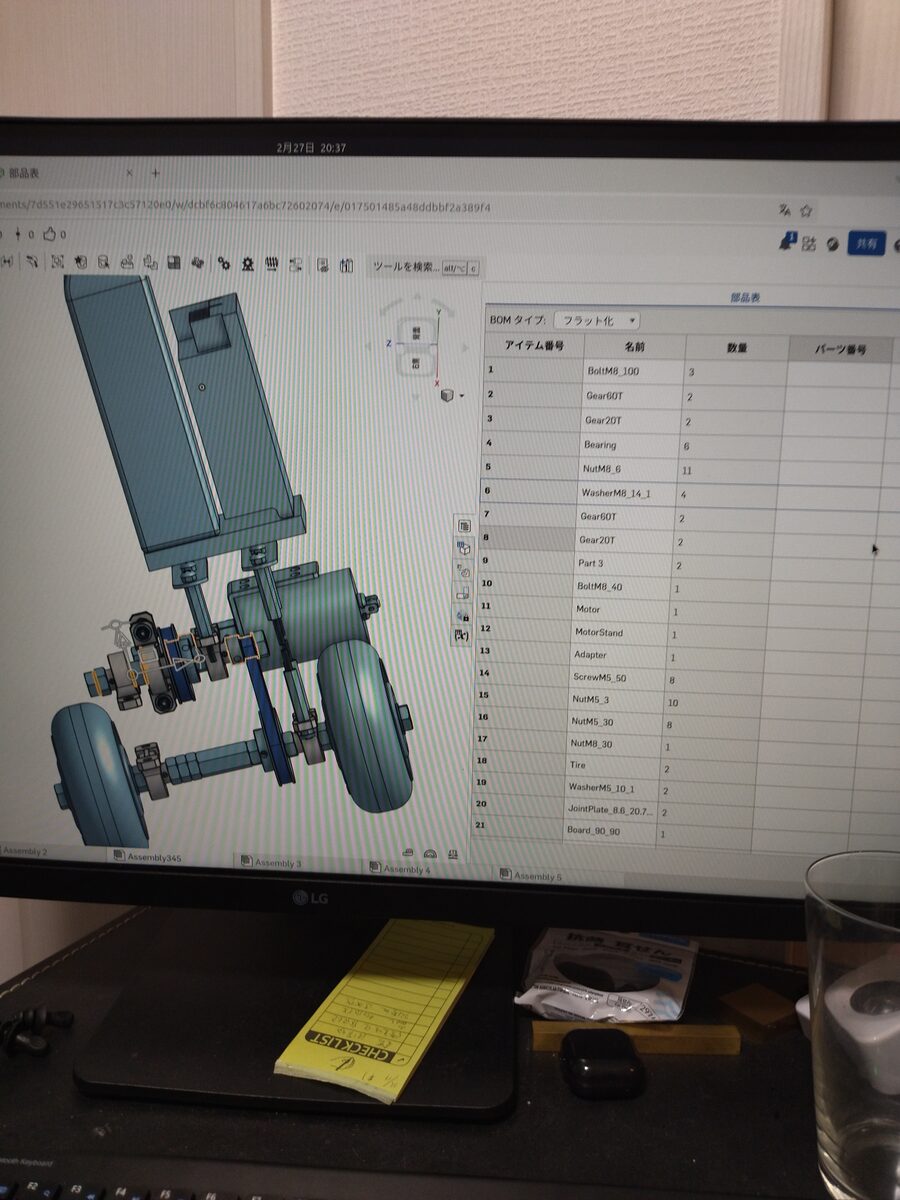Select the linear pattern toolbar icon
900x1200 pixels.
[271, 264]
